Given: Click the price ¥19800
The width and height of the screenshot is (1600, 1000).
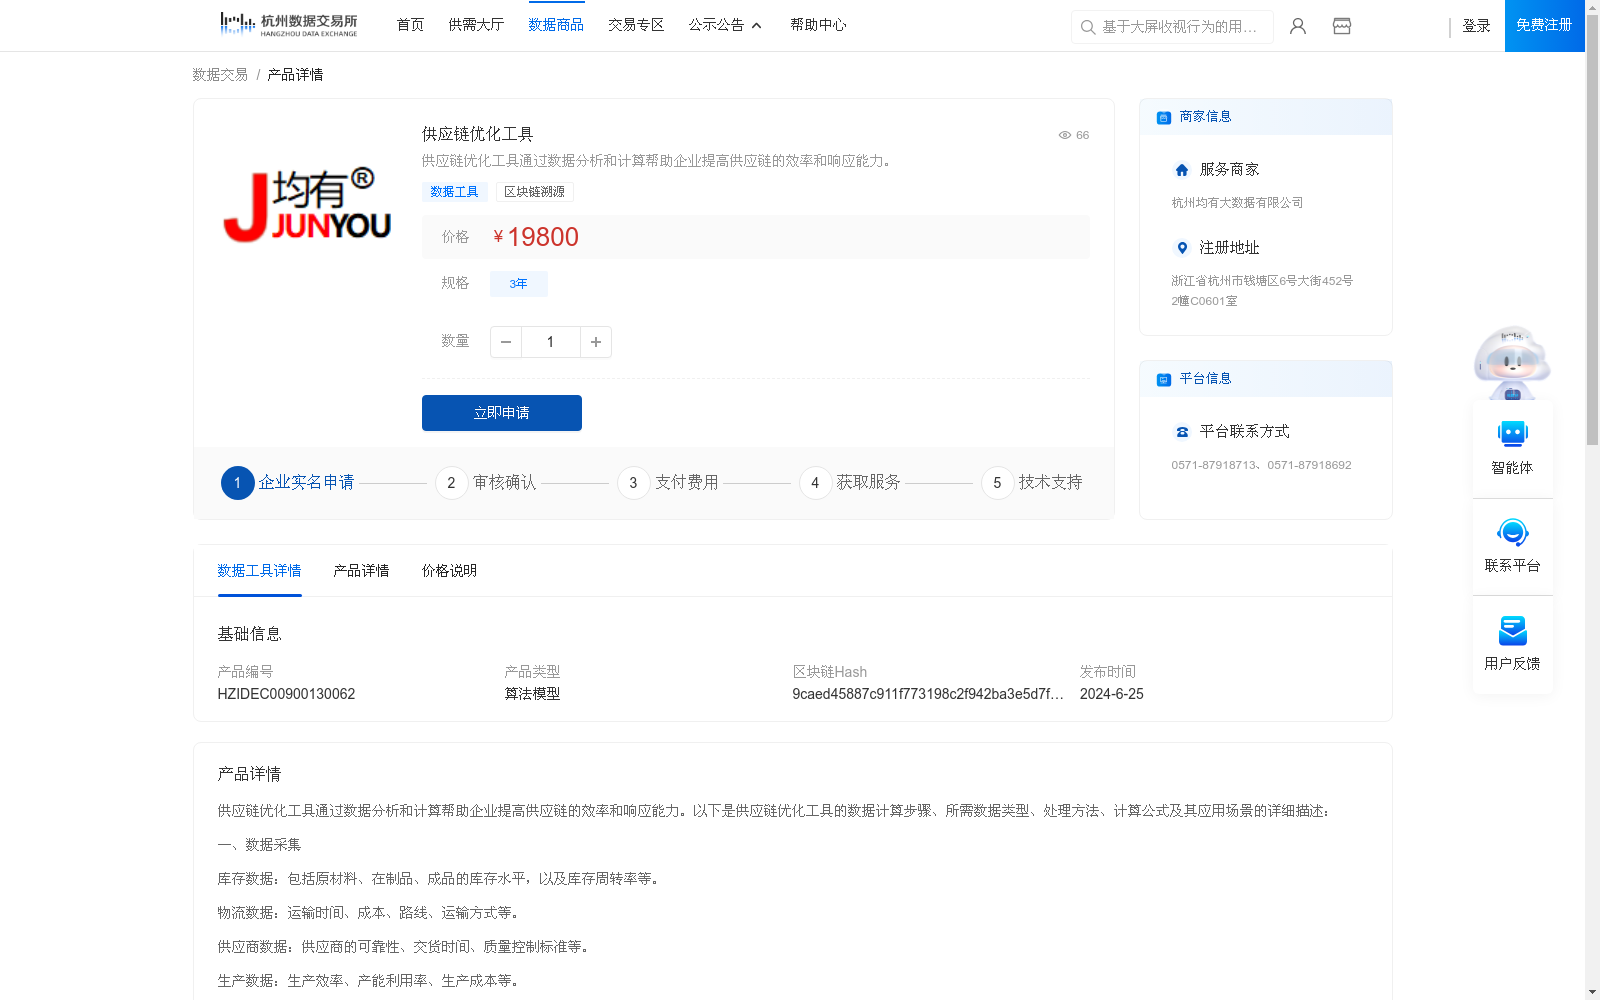Looking at the screenshot, I should (536, 237).
